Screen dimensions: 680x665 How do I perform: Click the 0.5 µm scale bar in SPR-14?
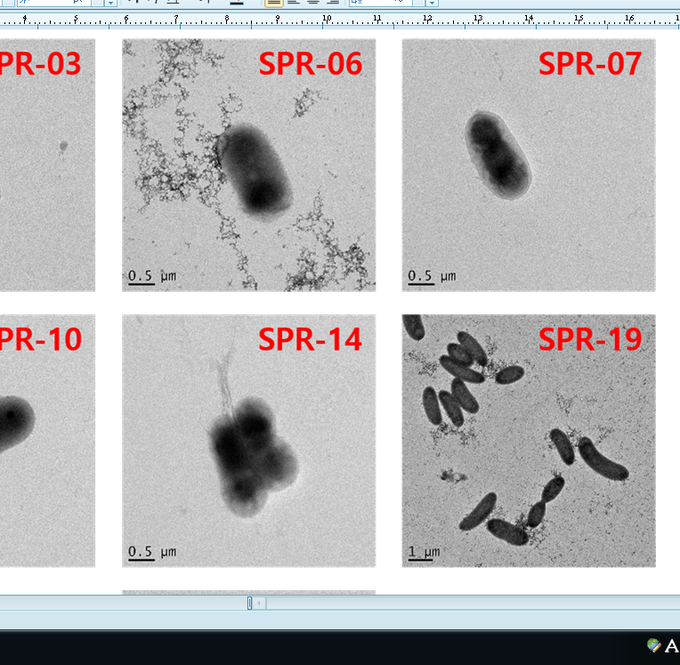(x=141, y=560)
